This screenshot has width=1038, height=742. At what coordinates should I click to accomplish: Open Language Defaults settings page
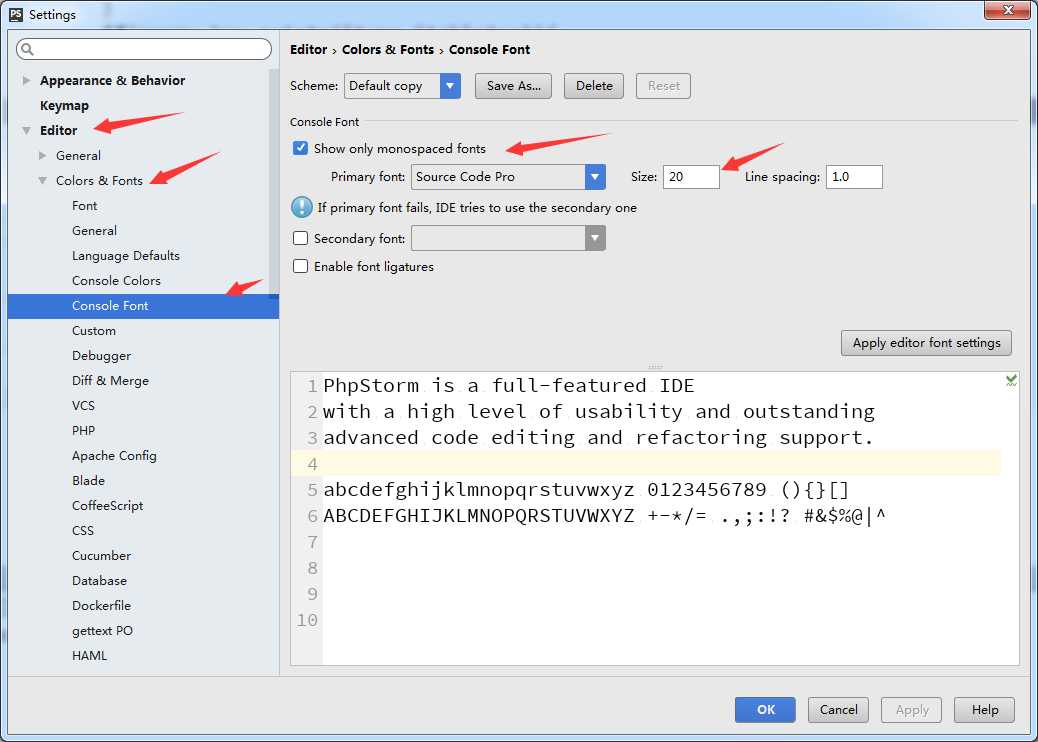[x=126, y=255]
